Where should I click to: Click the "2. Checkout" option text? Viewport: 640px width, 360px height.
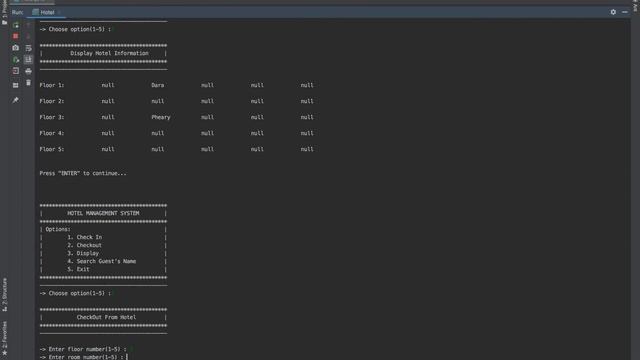tap(84, 245)
